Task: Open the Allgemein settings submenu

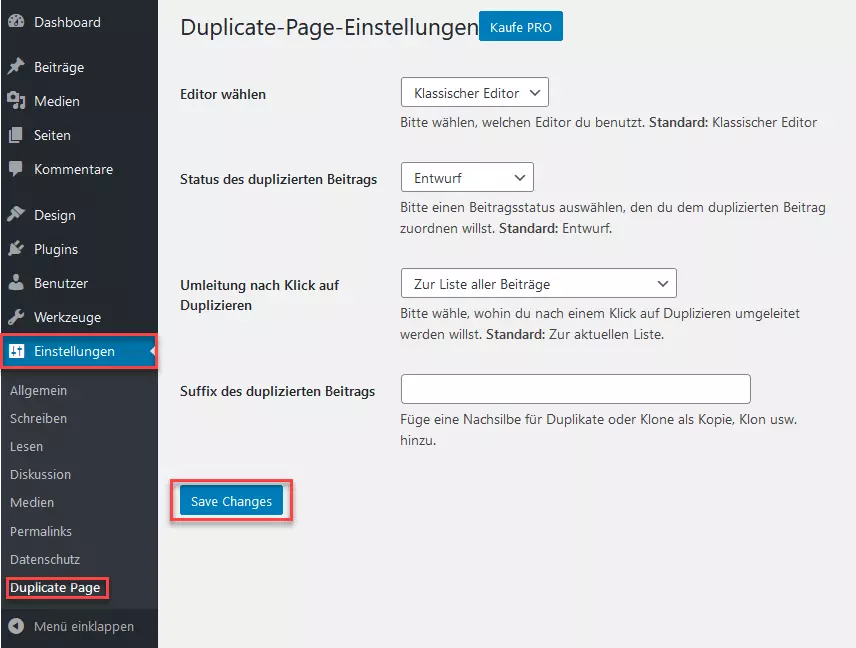Action: [38, 390]
